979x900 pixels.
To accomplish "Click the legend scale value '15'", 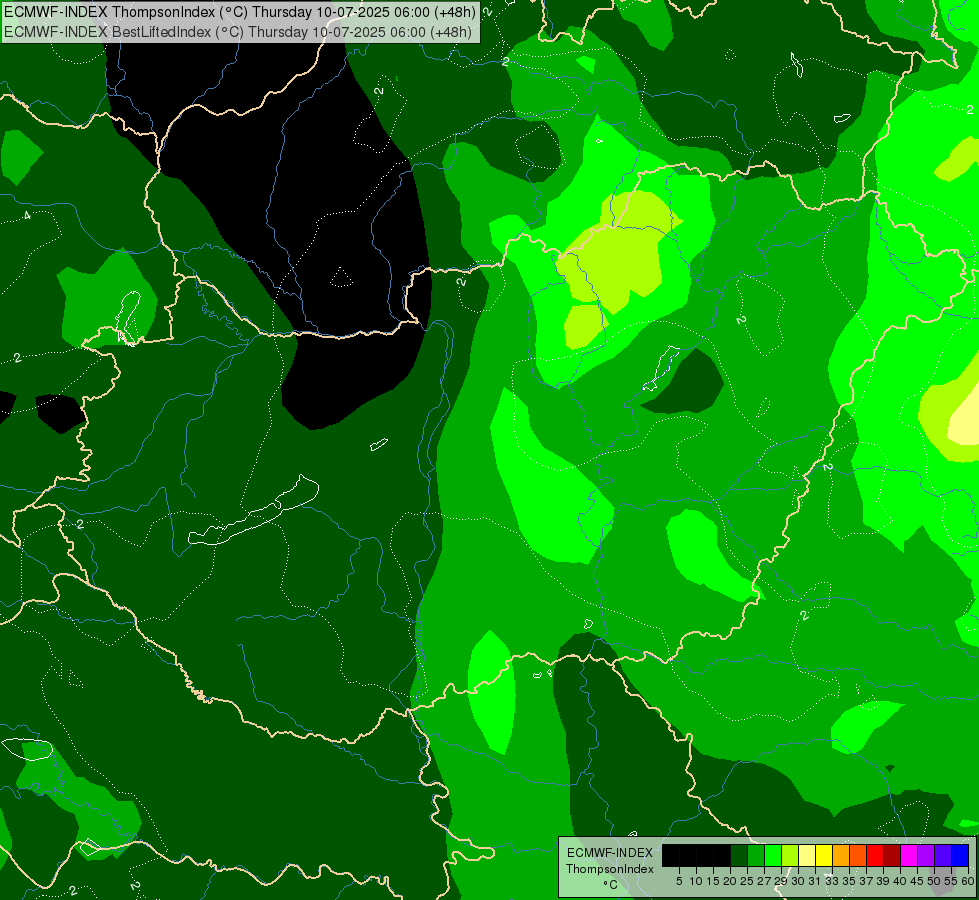I will pyautogui.click(x=713, y=881).
